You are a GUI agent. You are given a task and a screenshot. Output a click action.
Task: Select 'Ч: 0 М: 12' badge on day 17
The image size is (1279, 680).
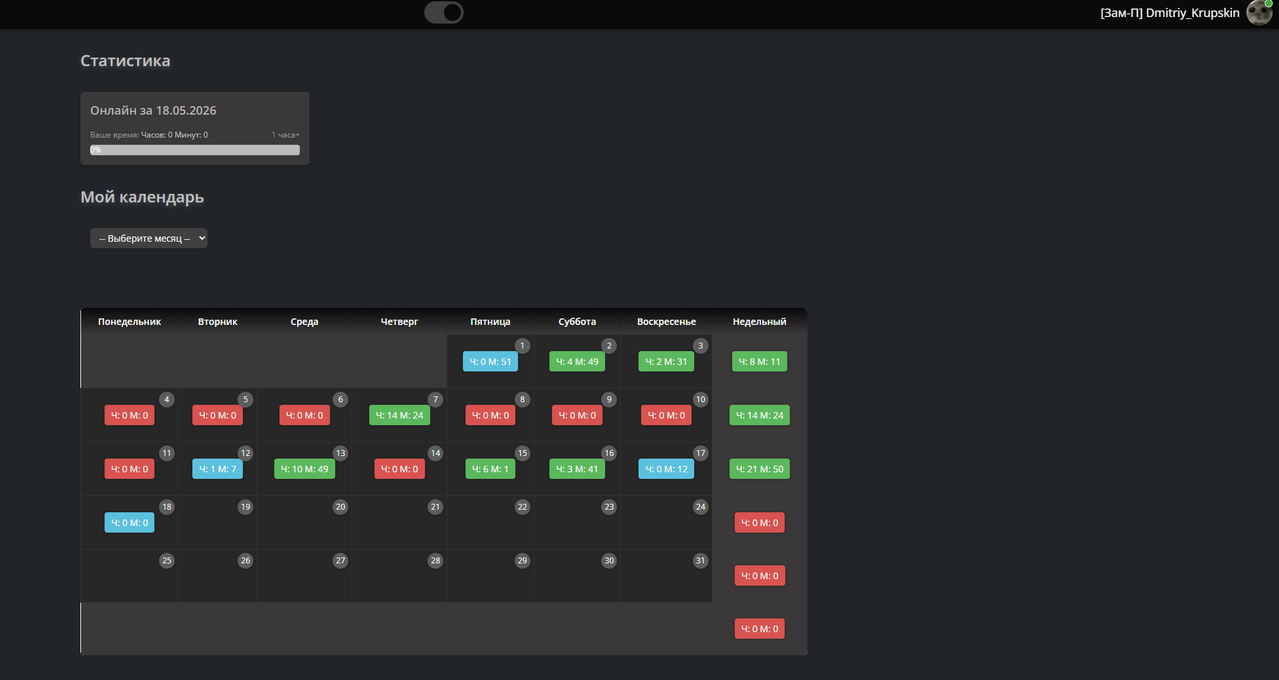pos(666,468)
